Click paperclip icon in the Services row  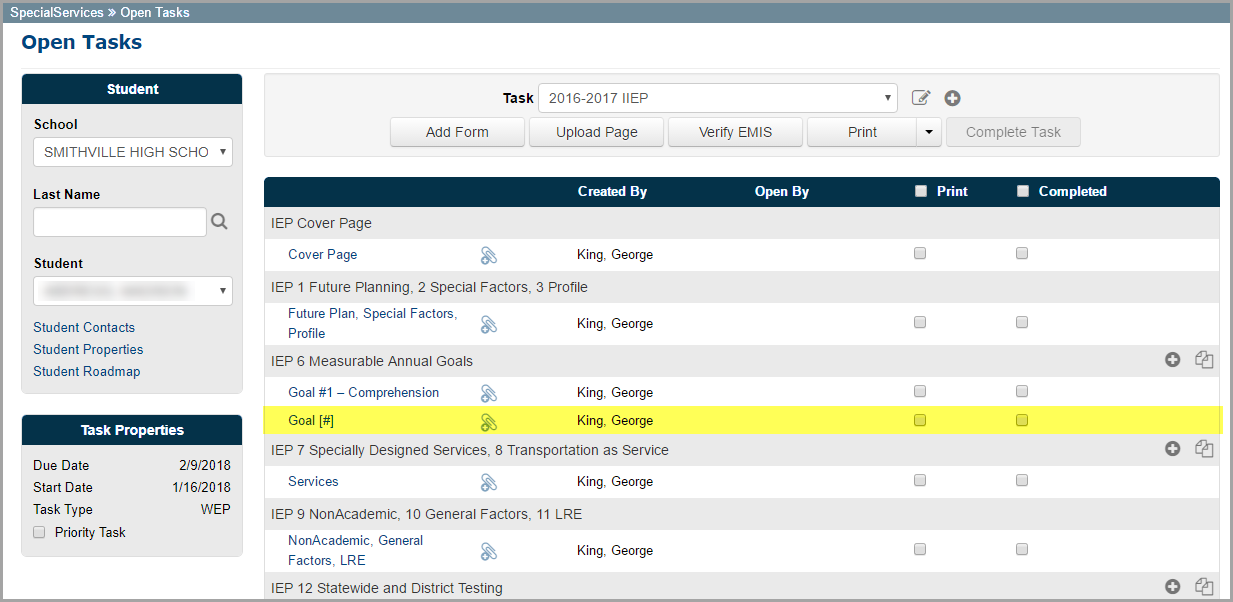click(488, 482)
